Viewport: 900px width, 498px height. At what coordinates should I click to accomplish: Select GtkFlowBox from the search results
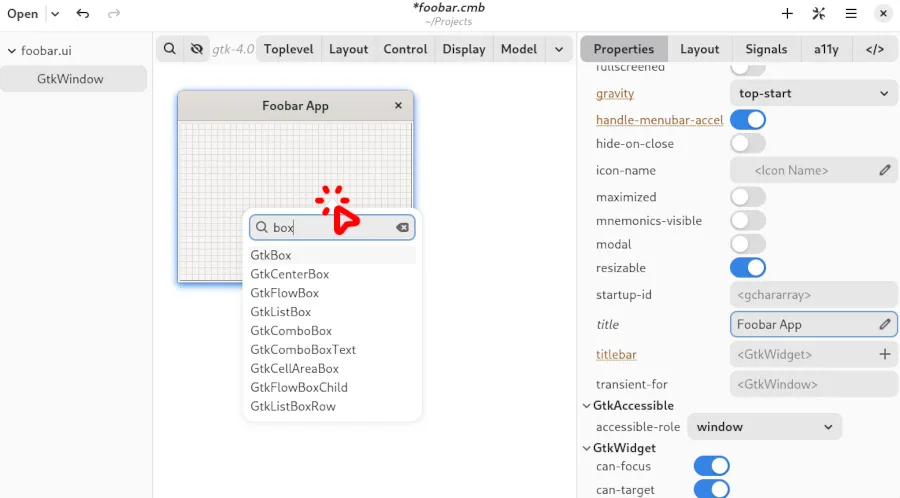[285, 293]
